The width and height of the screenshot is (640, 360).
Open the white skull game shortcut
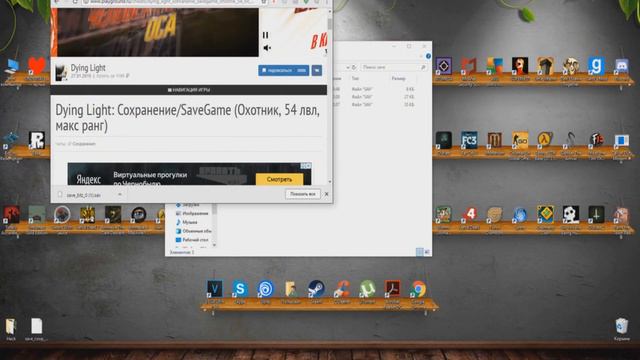571,214
